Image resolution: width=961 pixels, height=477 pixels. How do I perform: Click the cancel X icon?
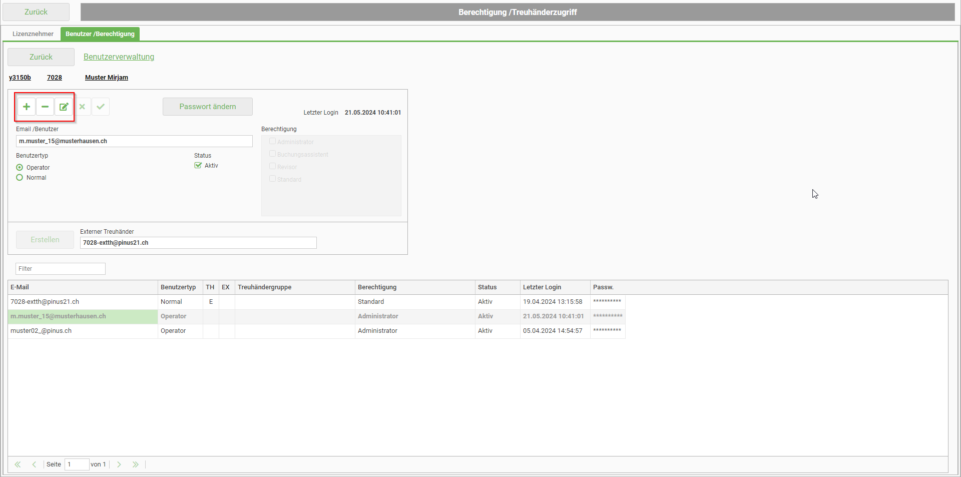pyautogui.click(x=82, y=107)
